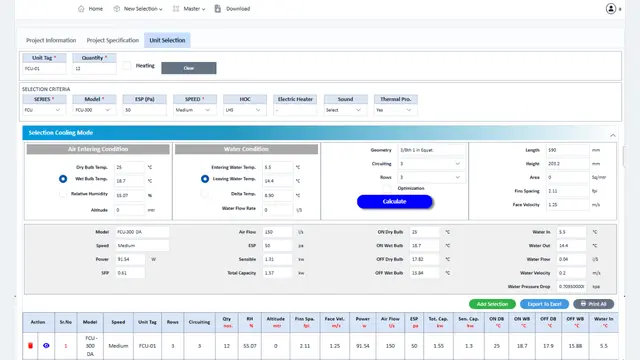Open the Model dropdown showing FCU-300
The width and height of the screenshot is (640, 360).
(x=94, y=110)
